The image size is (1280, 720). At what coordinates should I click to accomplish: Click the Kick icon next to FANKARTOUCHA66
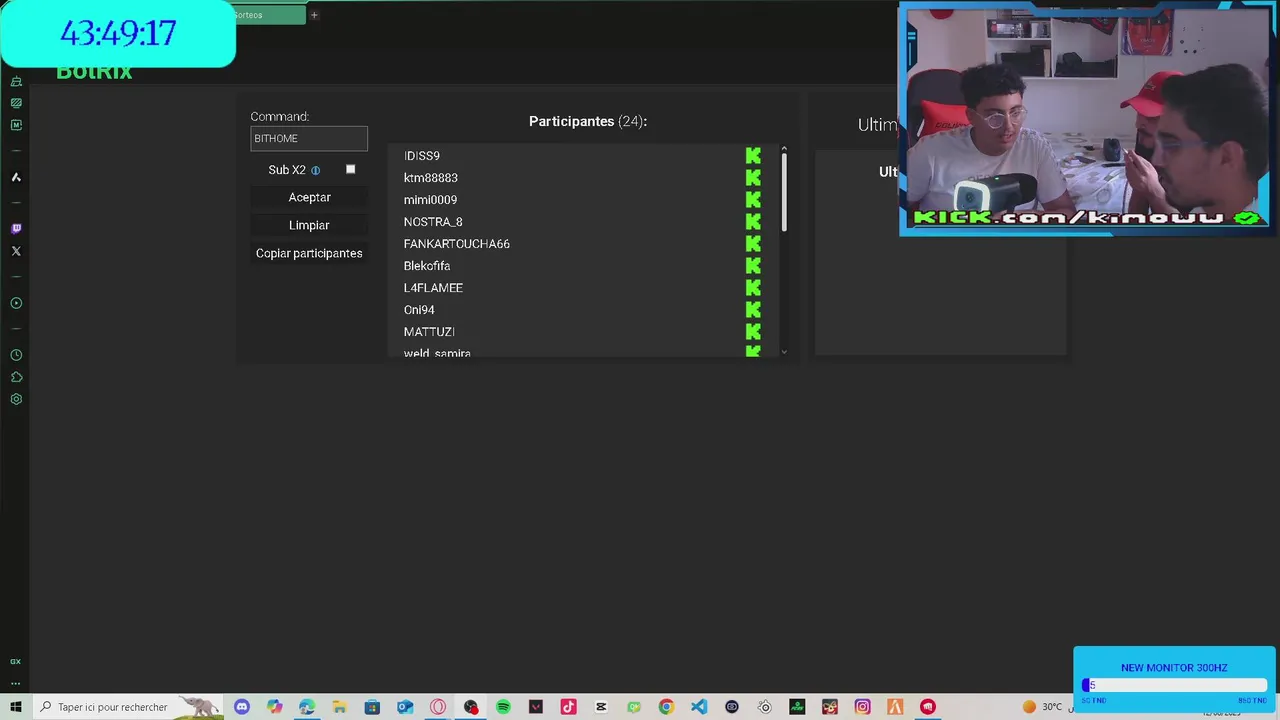(753, 244)
